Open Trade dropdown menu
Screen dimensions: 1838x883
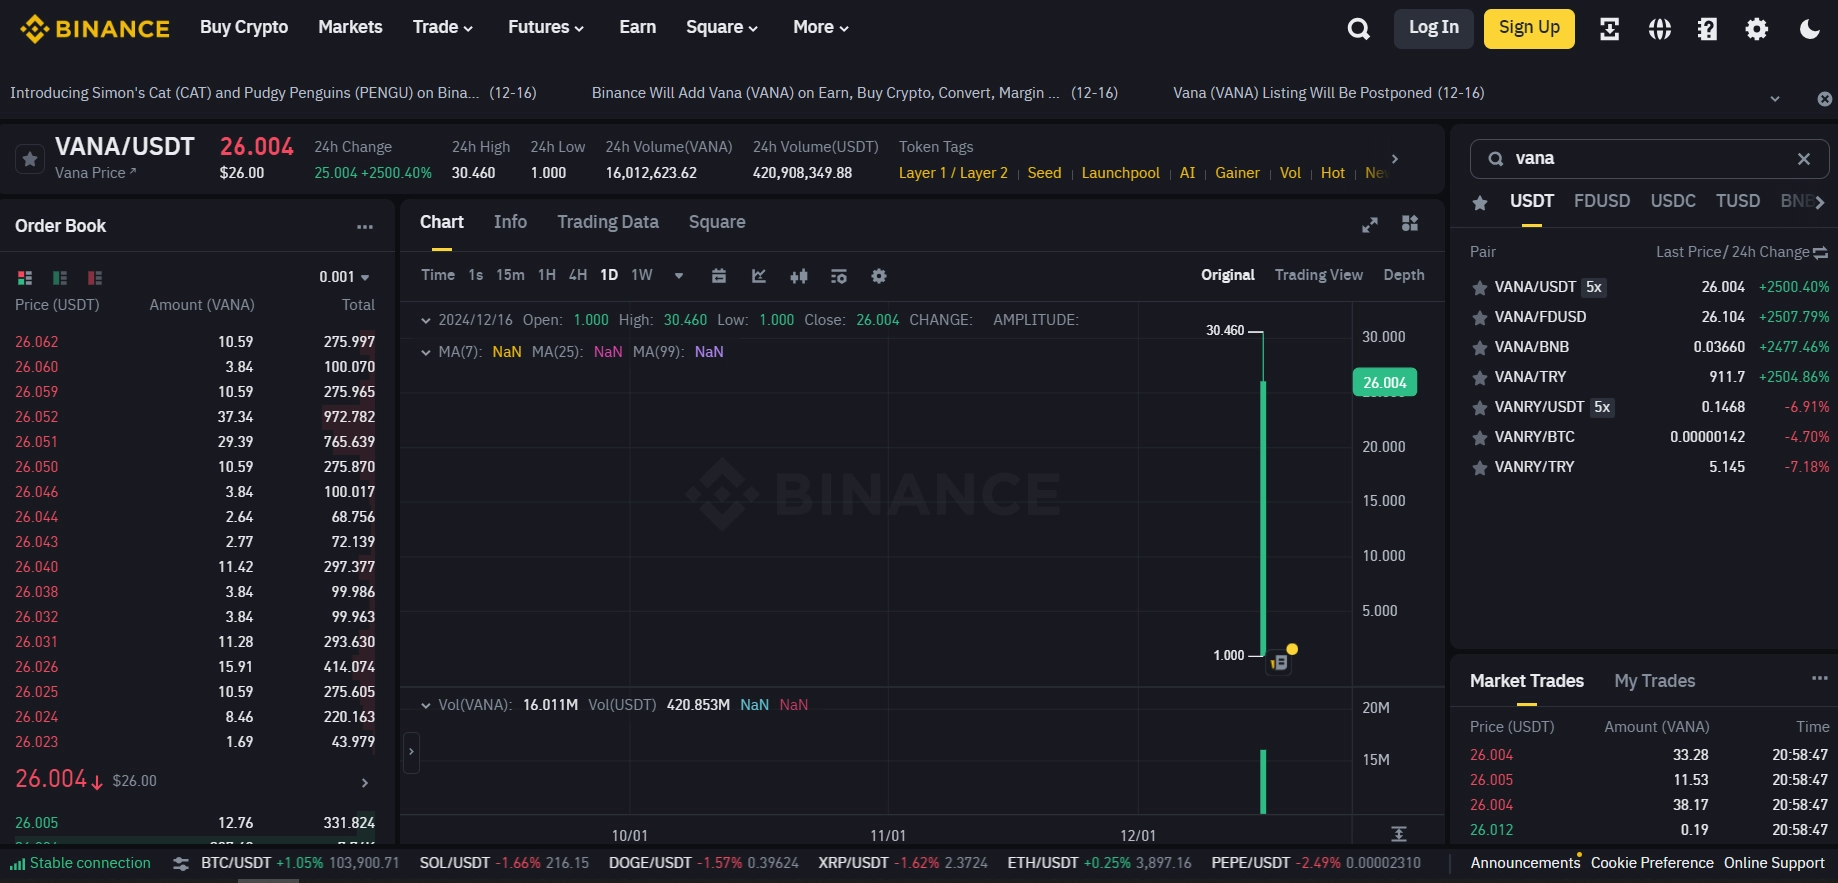443,27
